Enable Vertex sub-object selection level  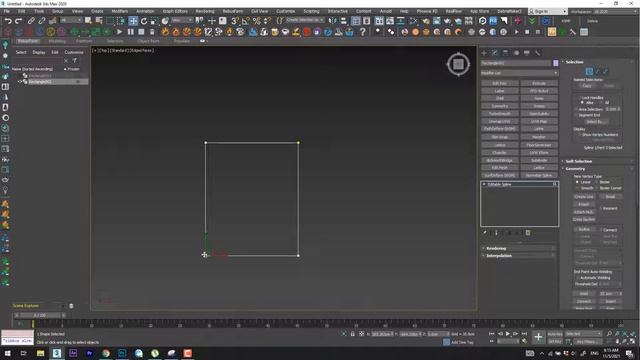pos(589,71)
